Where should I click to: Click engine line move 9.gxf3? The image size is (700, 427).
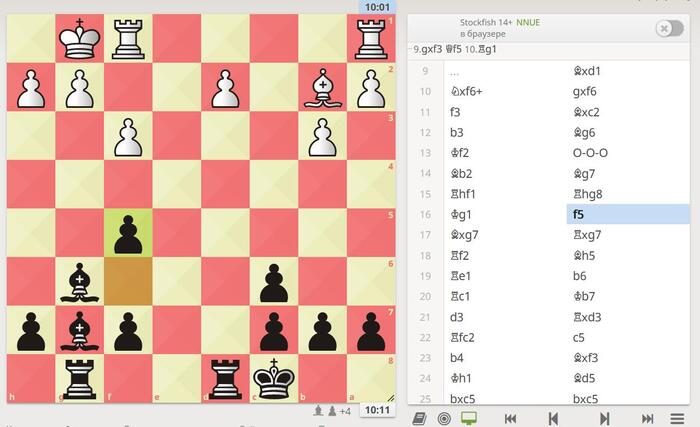pos(428,50)
